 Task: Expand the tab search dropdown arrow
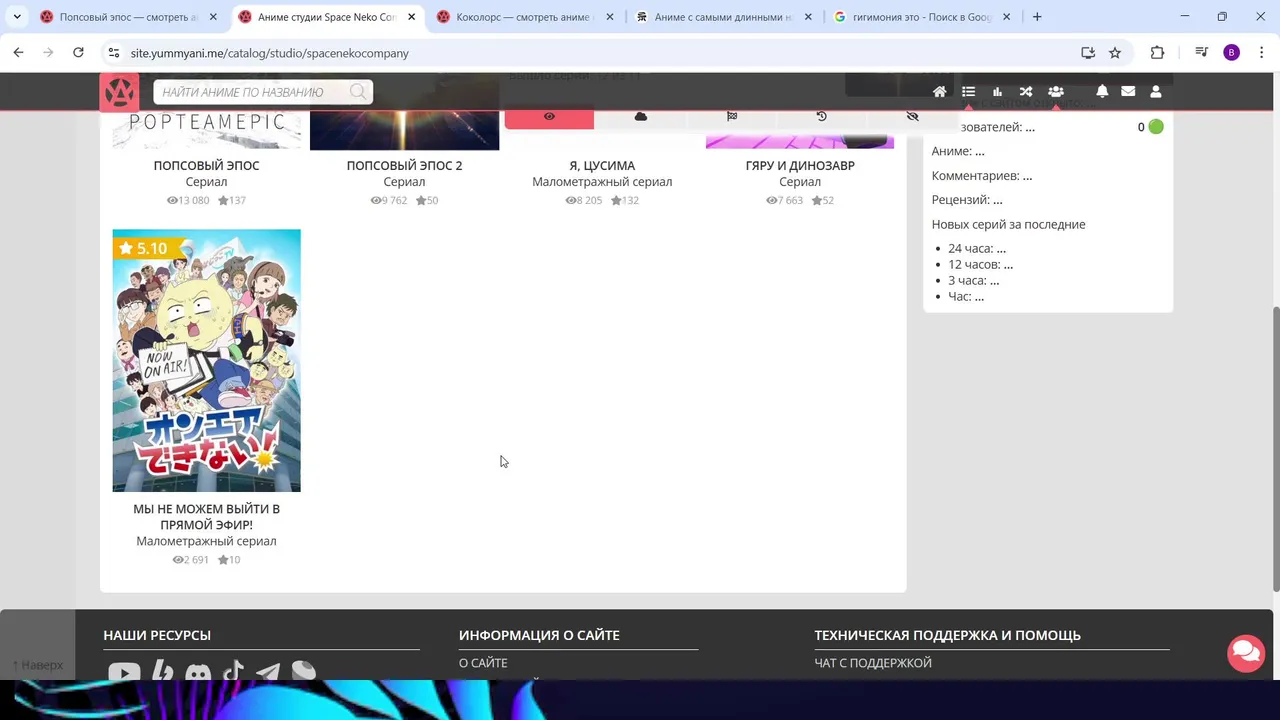click(17, 17)
